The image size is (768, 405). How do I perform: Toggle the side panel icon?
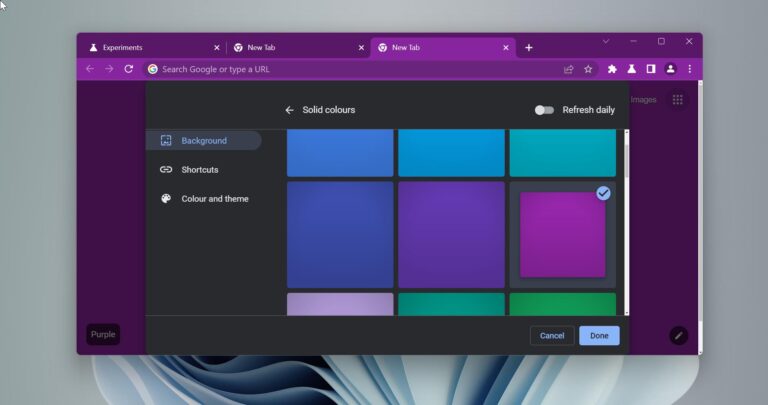click(650, 69)
